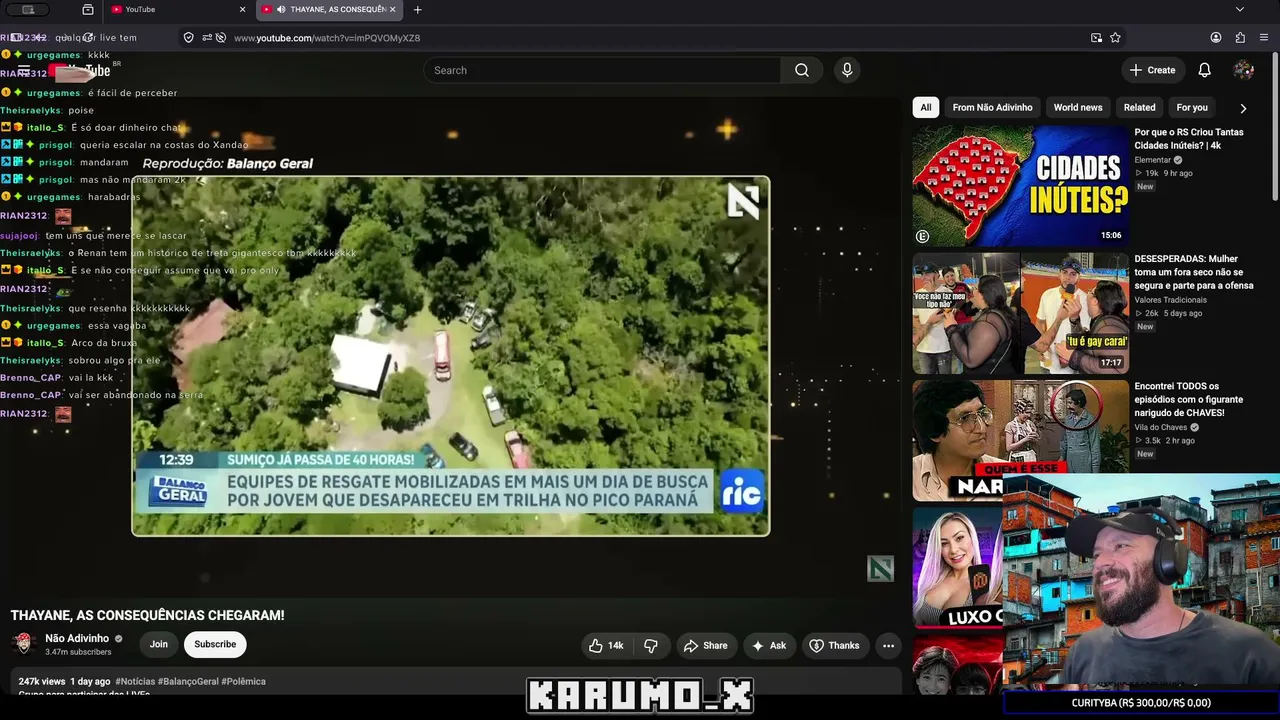Select the World news chip
Screen dimensions: 1280x720
coord(1078,107)
